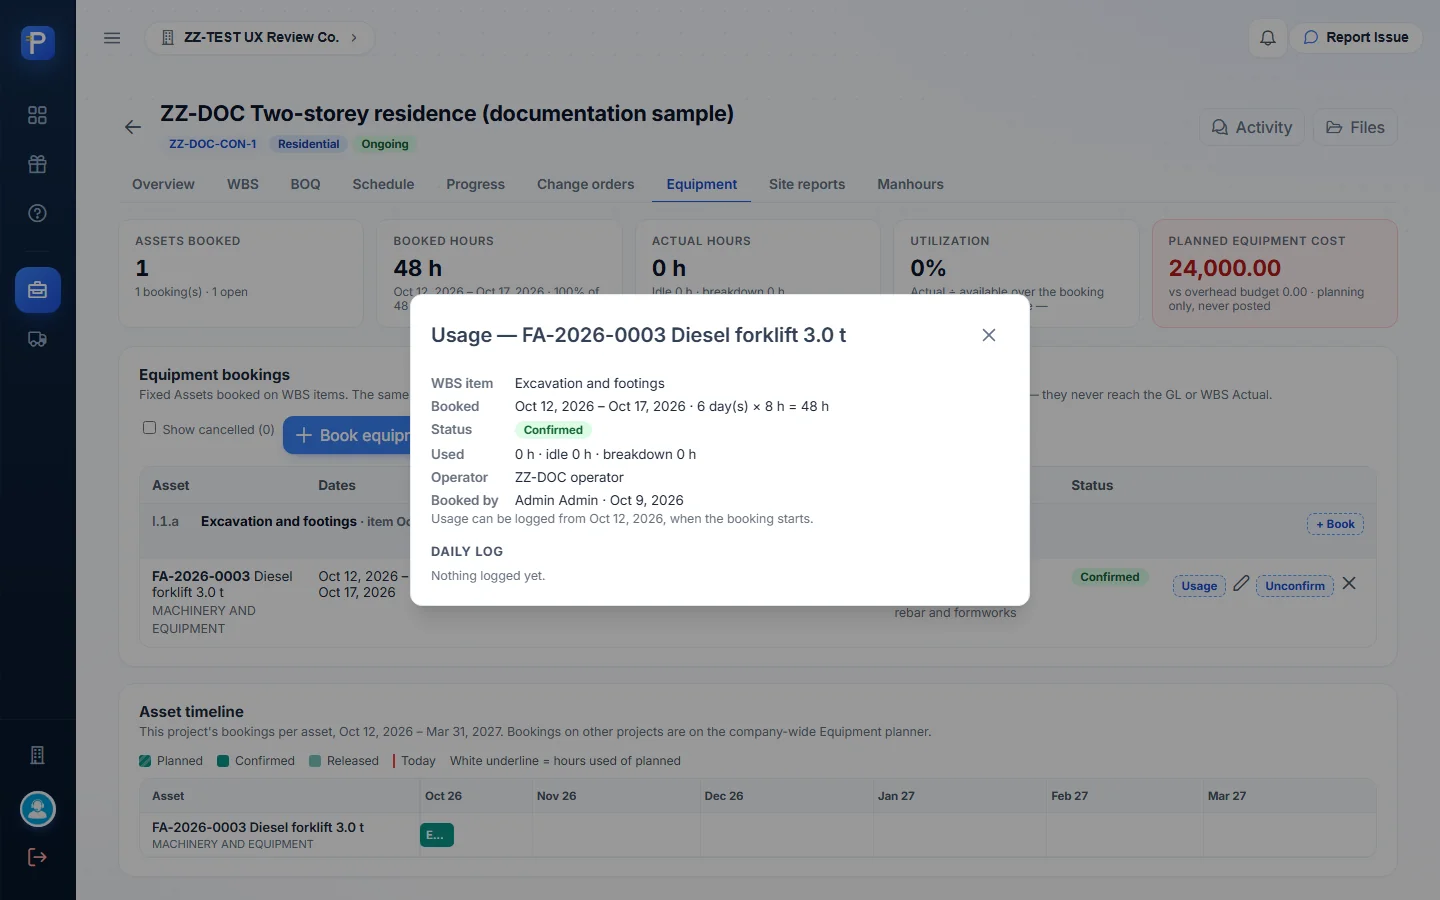Toggle the hamburger menu icon

click(x=112, y=38)
